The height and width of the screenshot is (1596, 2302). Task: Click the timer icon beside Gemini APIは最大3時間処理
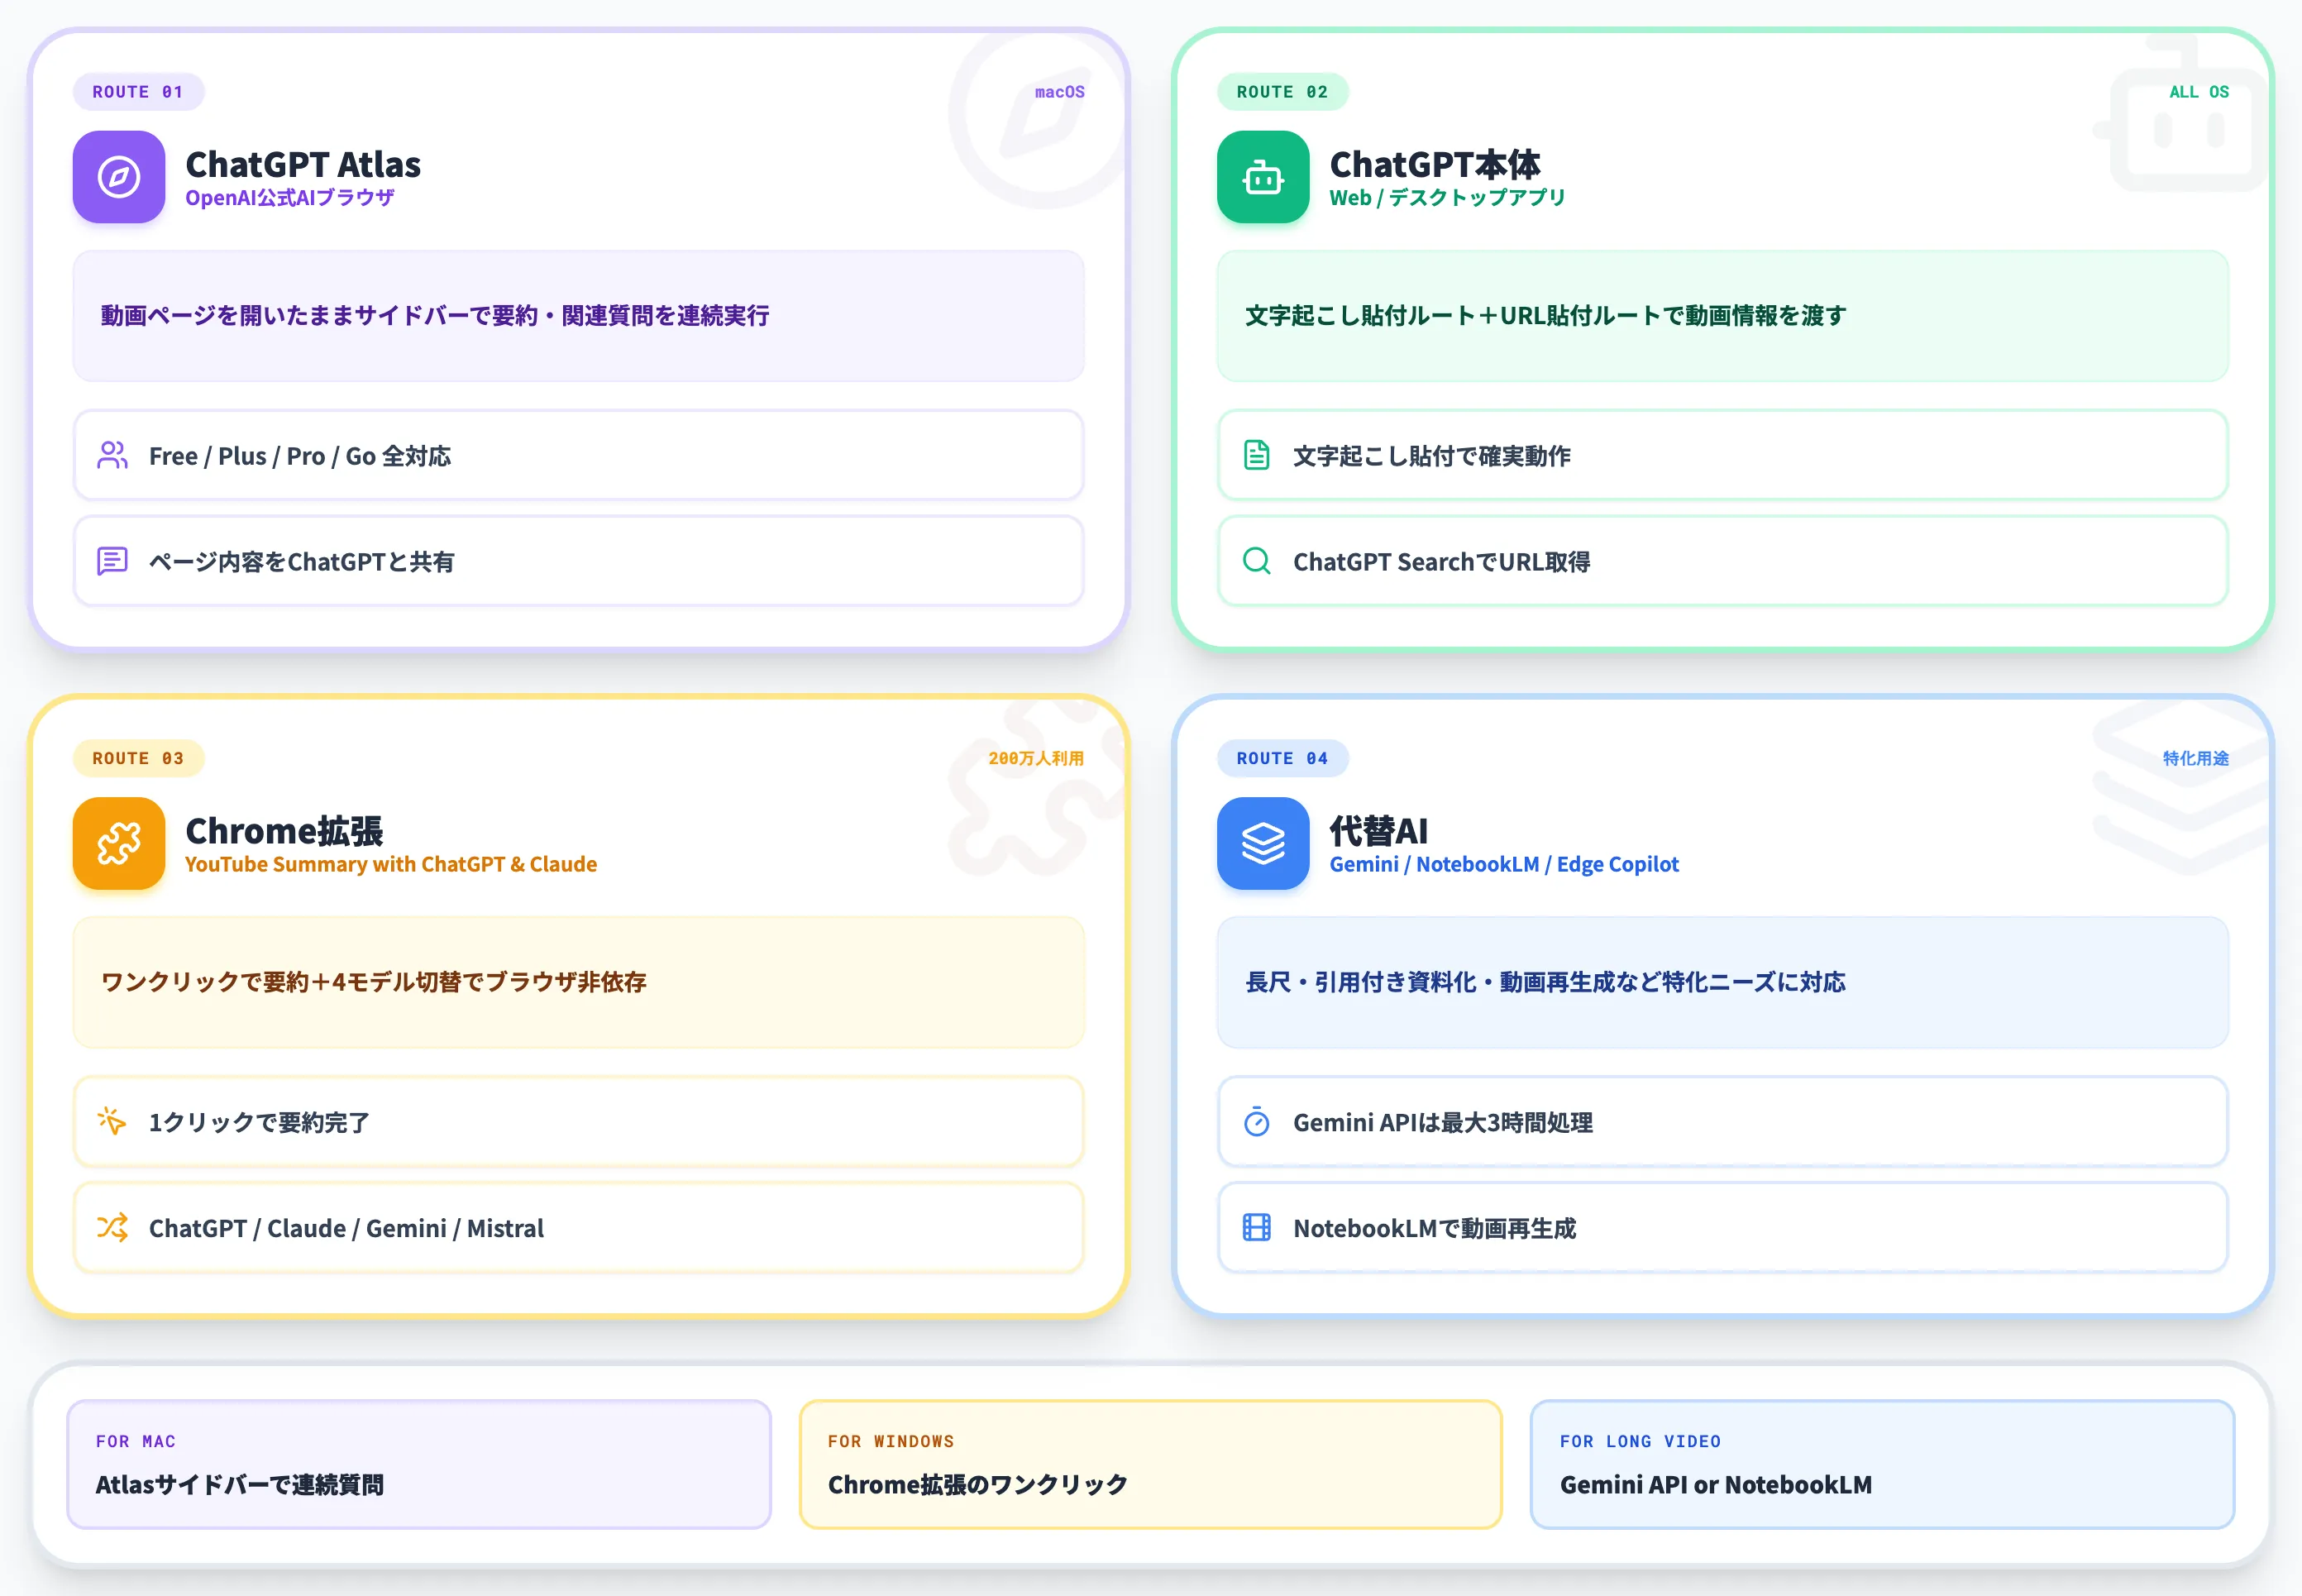(1256, 1121)
